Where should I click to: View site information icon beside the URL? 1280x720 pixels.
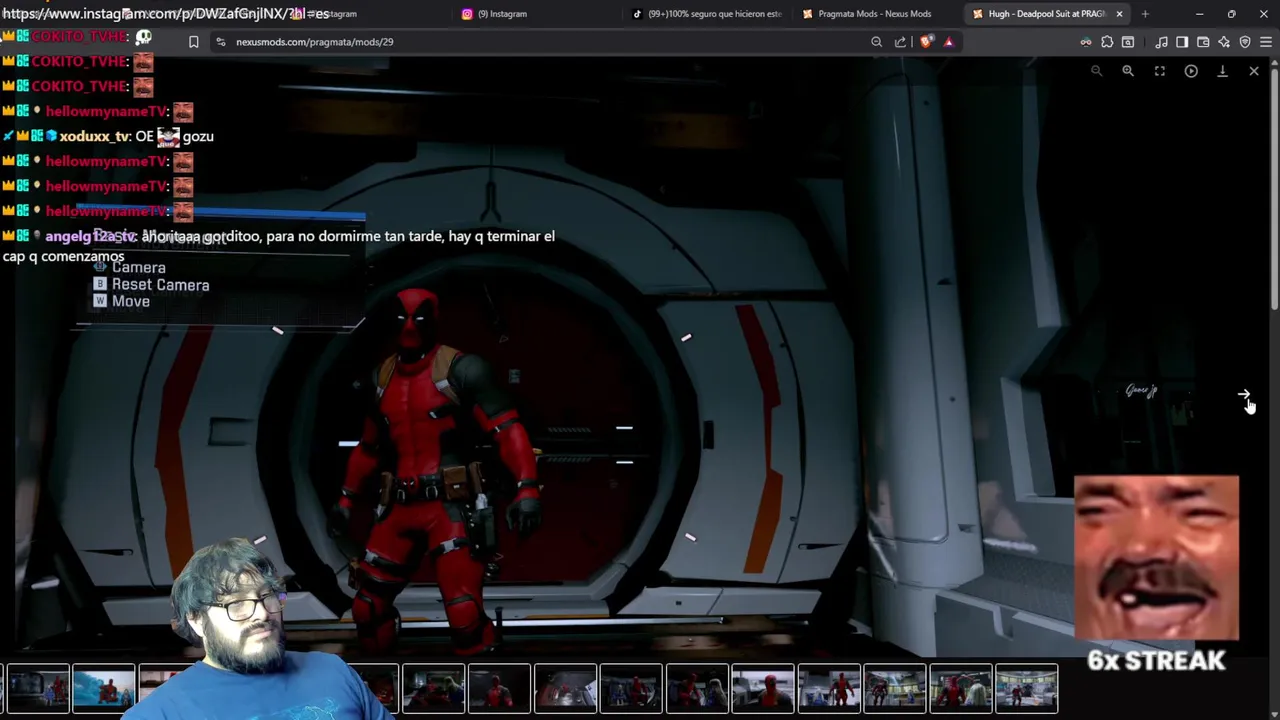click(221, 42)
